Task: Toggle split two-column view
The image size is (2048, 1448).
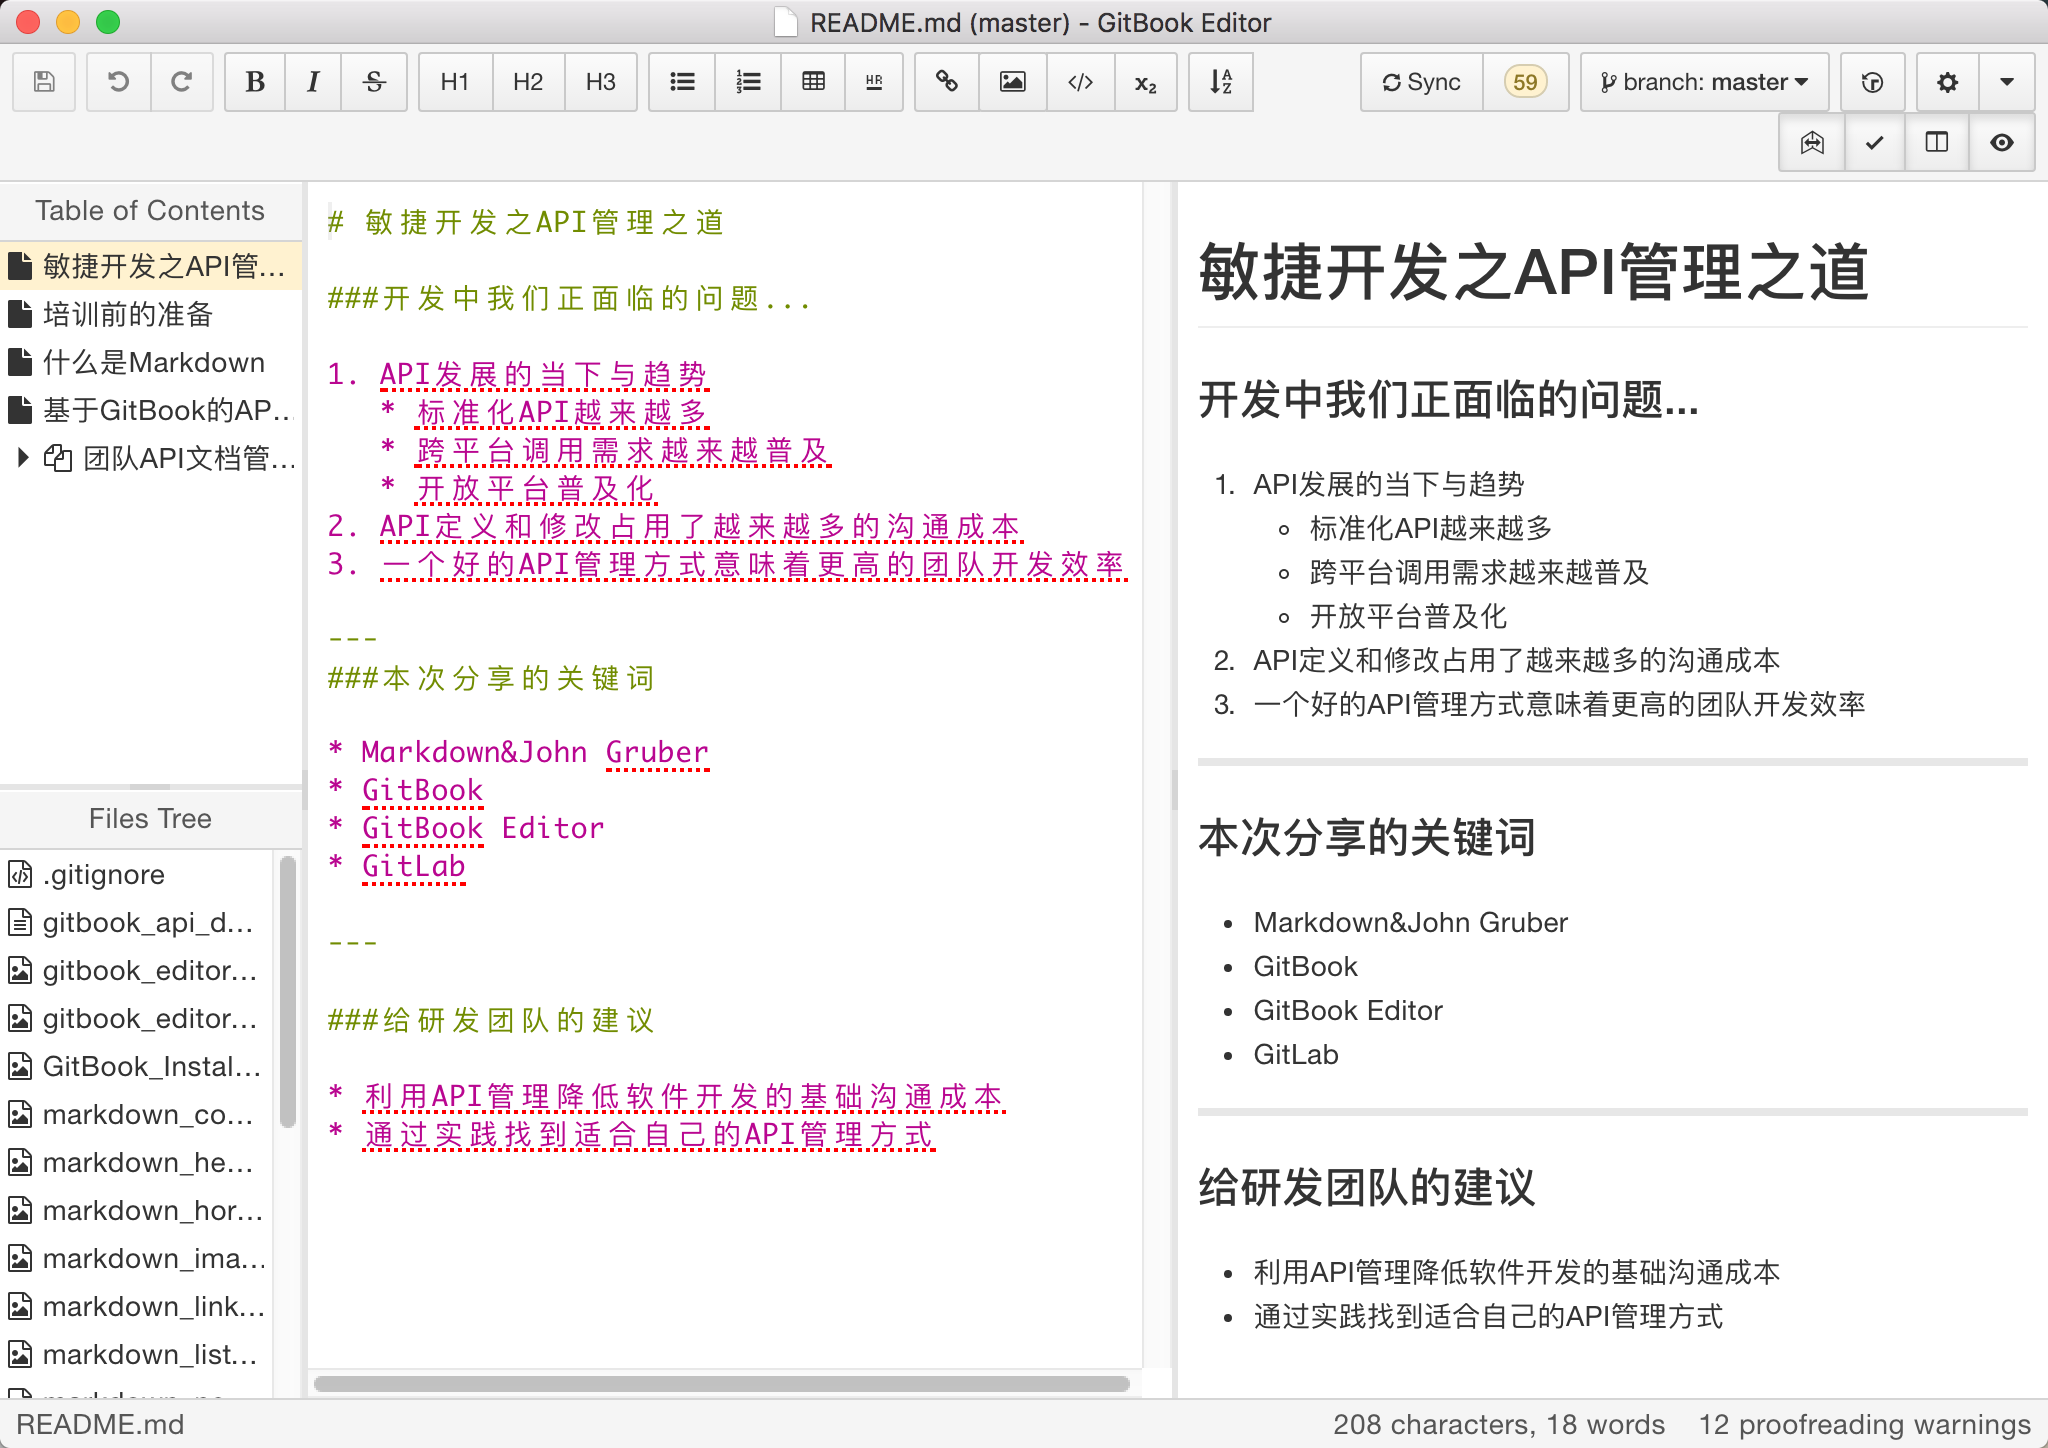Action: [x=1937, y=143]
